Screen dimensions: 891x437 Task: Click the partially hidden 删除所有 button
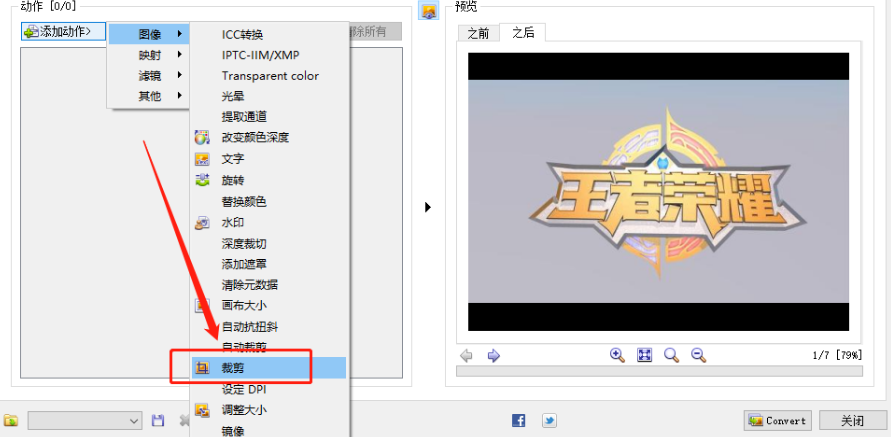tap(376, 31)
